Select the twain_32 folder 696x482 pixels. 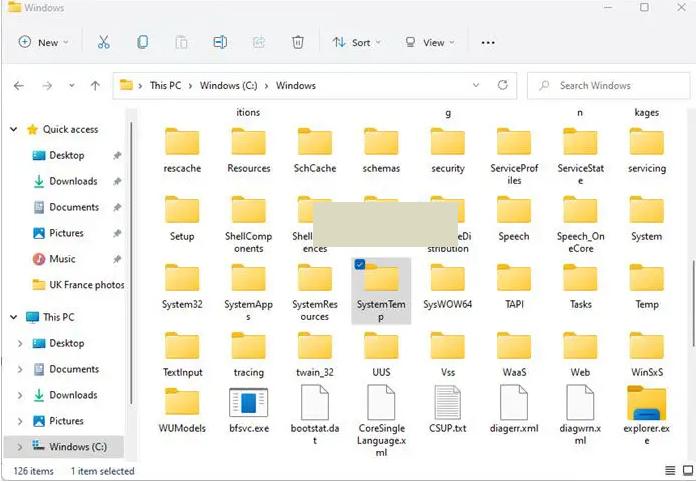point(315,355)
